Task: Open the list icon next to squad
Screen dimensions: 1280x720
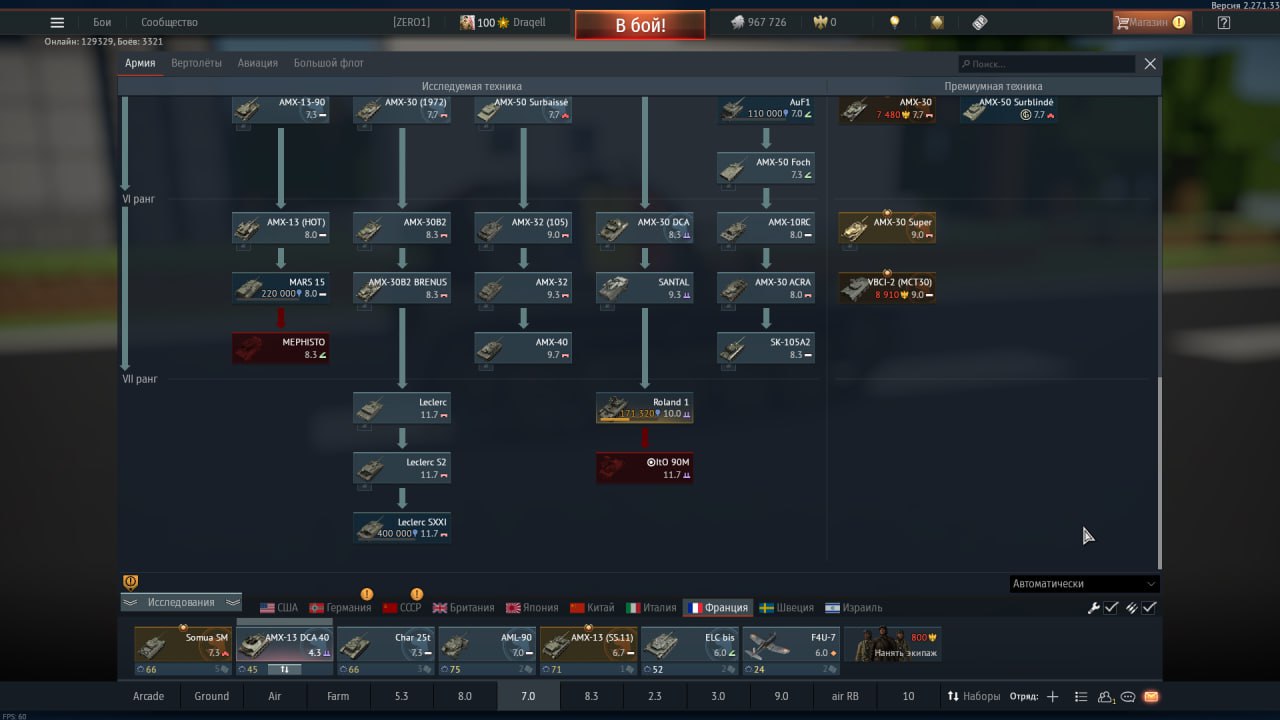Action: (x=1080, y=697)
